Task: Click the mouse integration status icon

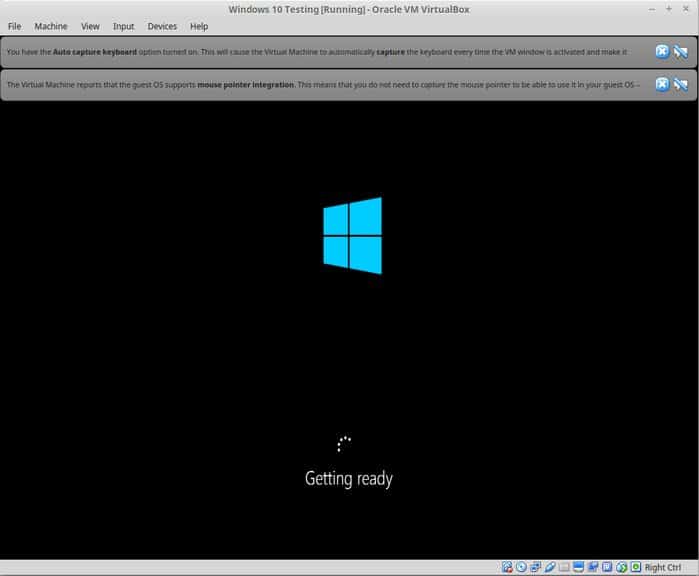Action: tap(621, 567)
